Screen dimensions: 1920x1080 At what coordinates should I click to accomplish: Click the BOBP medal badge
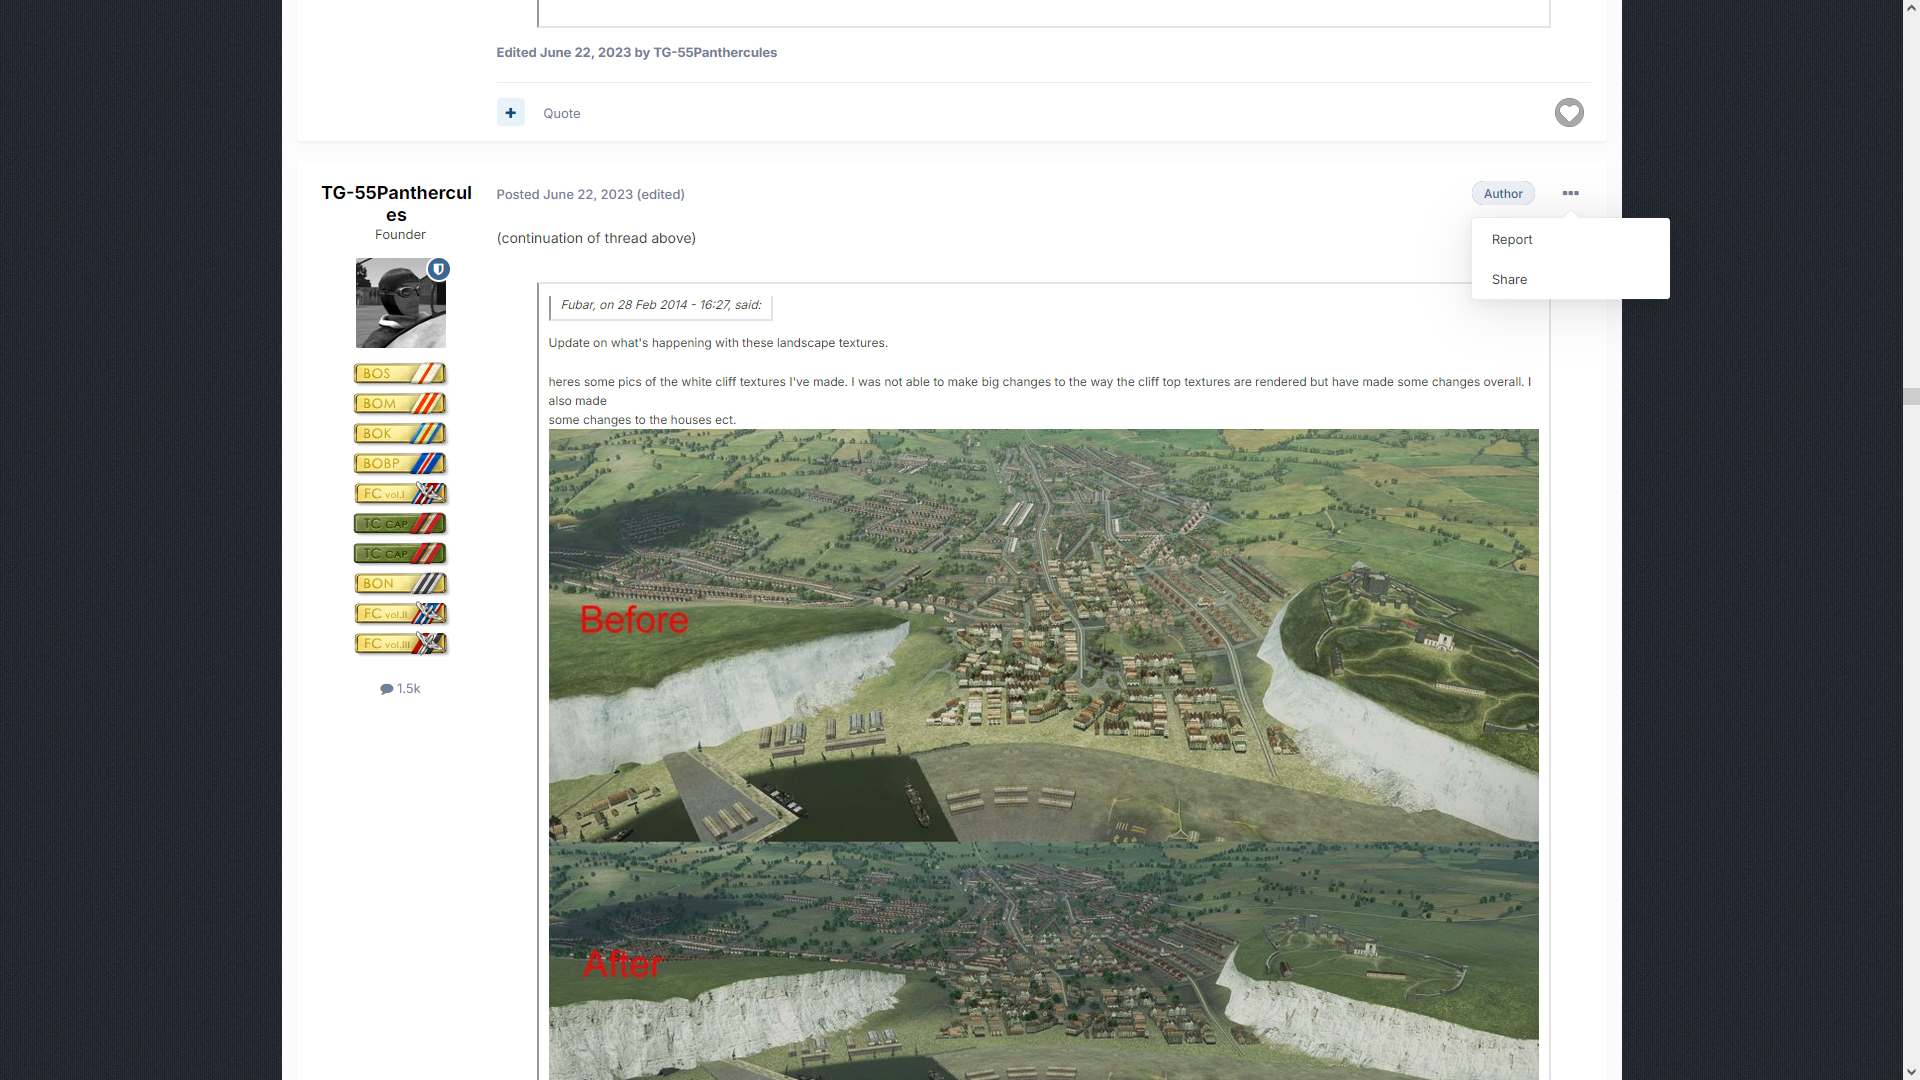(x=400, y=463)
